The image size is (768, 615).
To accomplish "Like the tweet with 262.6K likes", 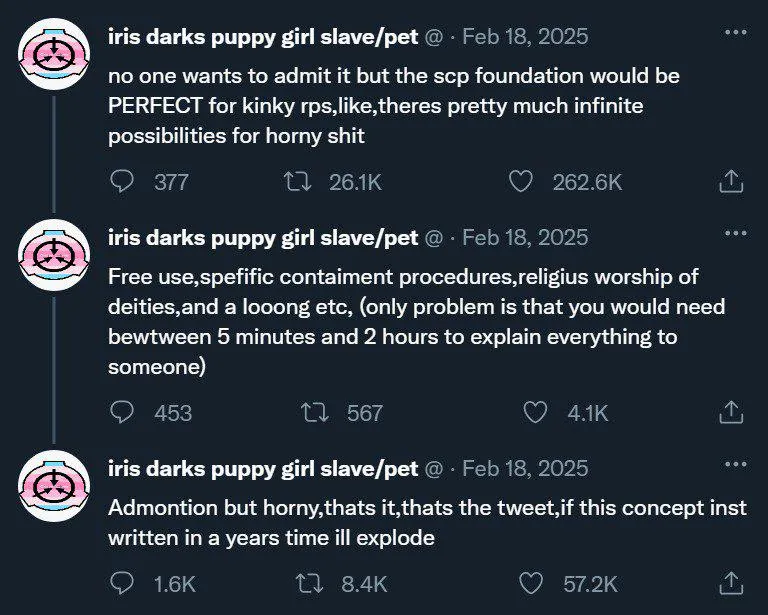I will [520, 181].
